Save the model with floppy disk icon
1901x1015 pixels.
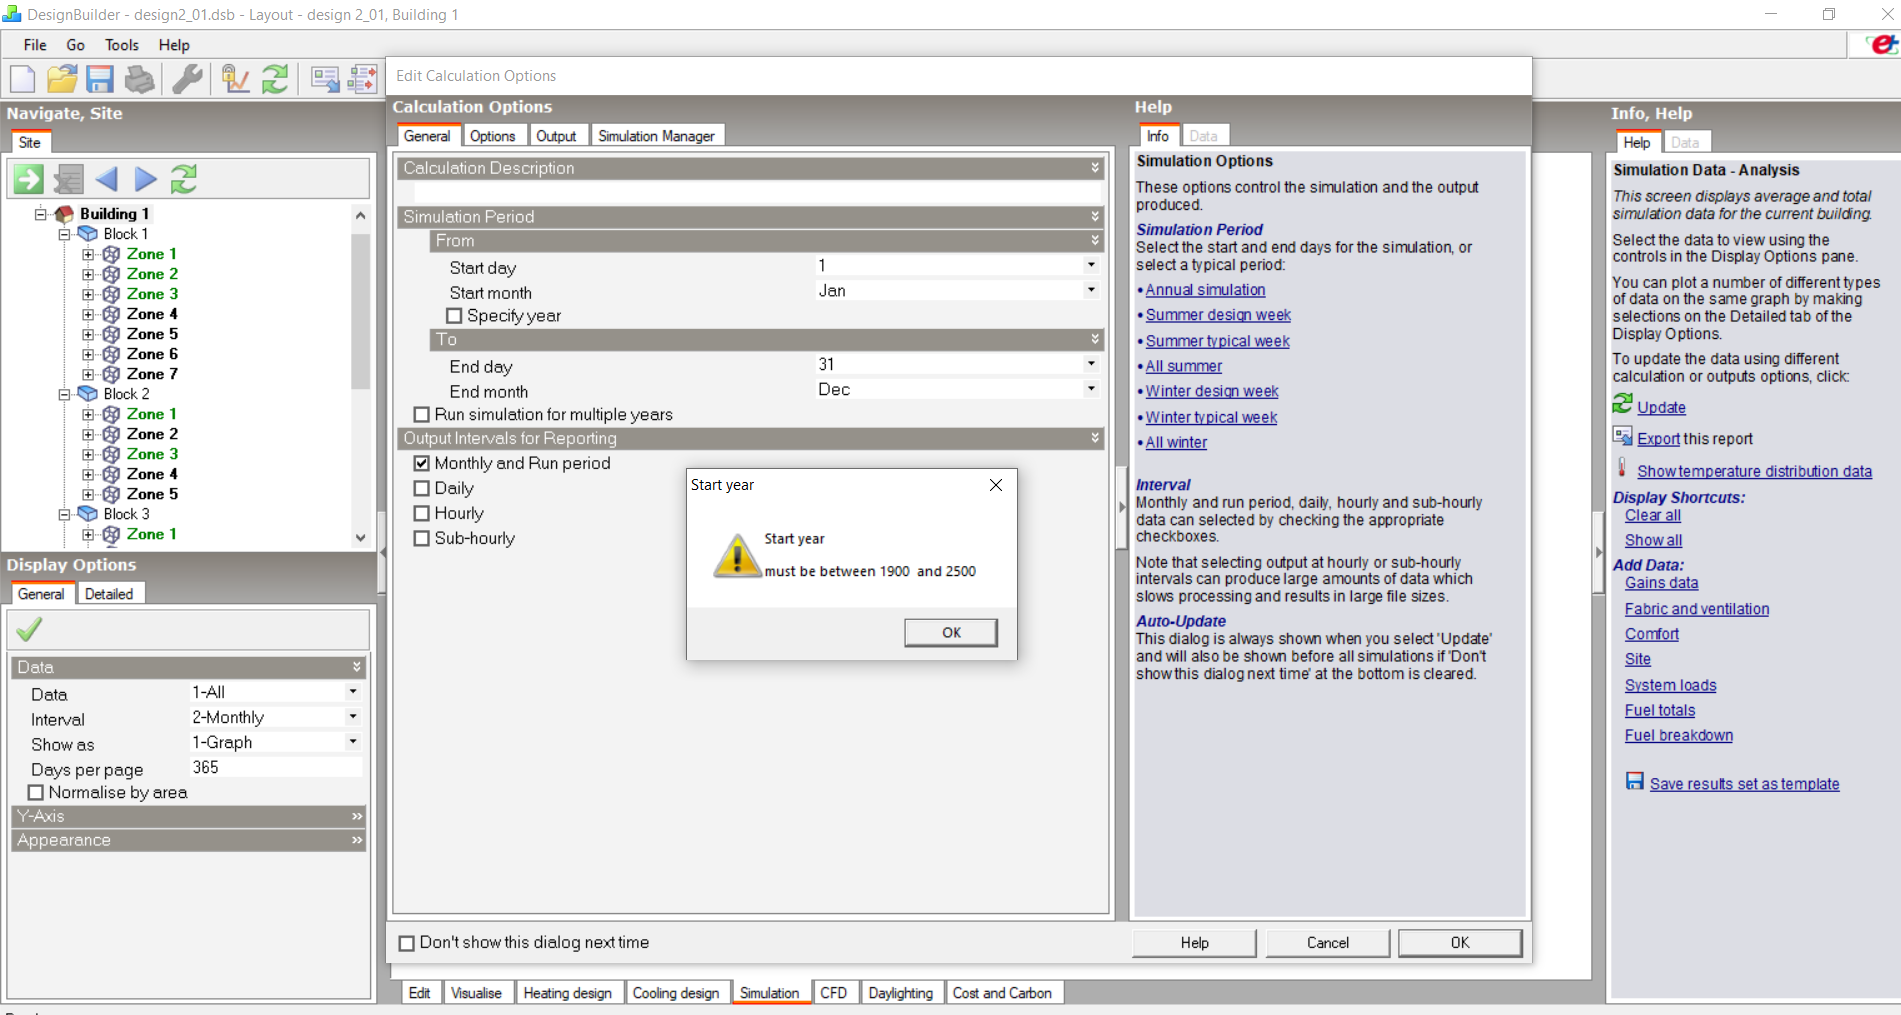(x=100, y=79)
